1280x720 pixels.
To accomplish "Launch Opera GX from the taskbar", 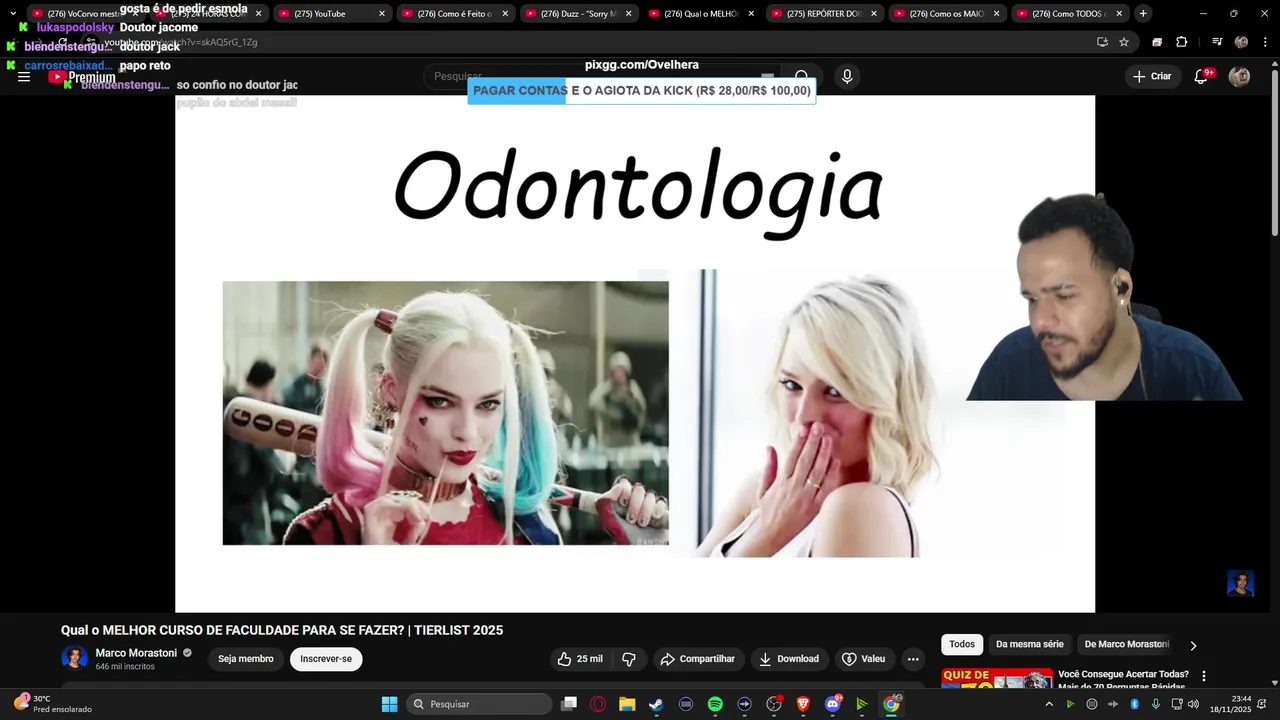I will click(x=598, y=704).
